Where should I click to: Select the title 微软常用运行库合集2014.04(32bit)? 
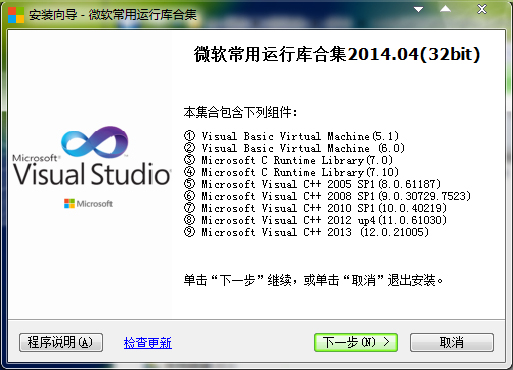point(337,54)
